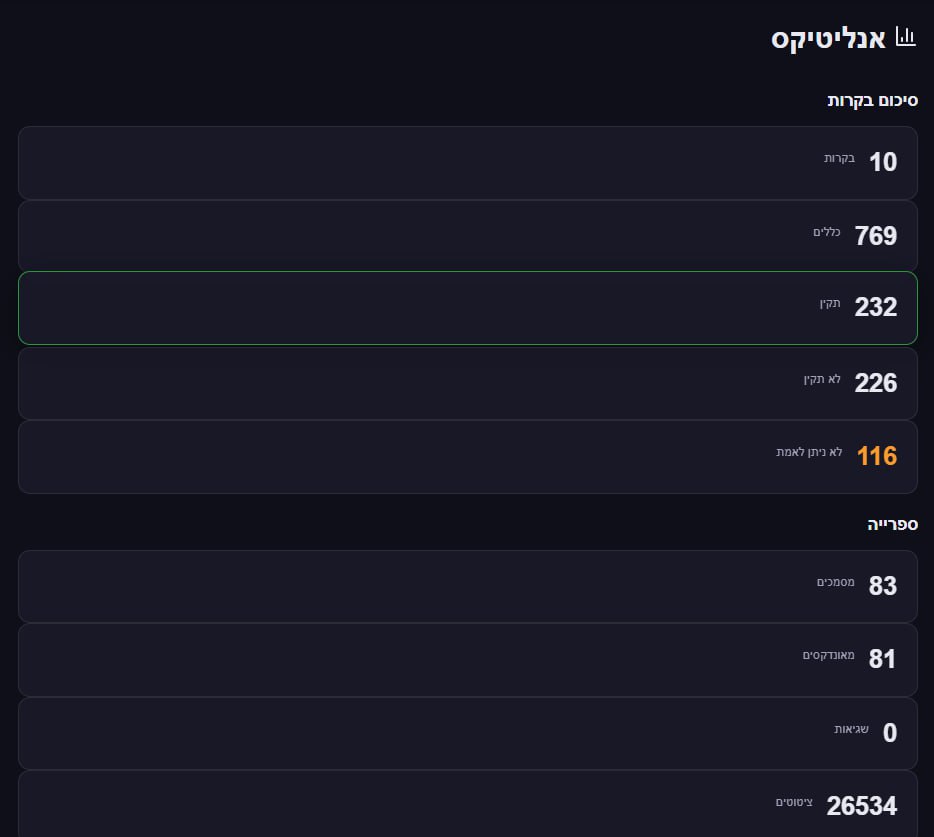Click the אנליטיקס page title
Viewport: 934px width, 837px height.
[828, 39]
